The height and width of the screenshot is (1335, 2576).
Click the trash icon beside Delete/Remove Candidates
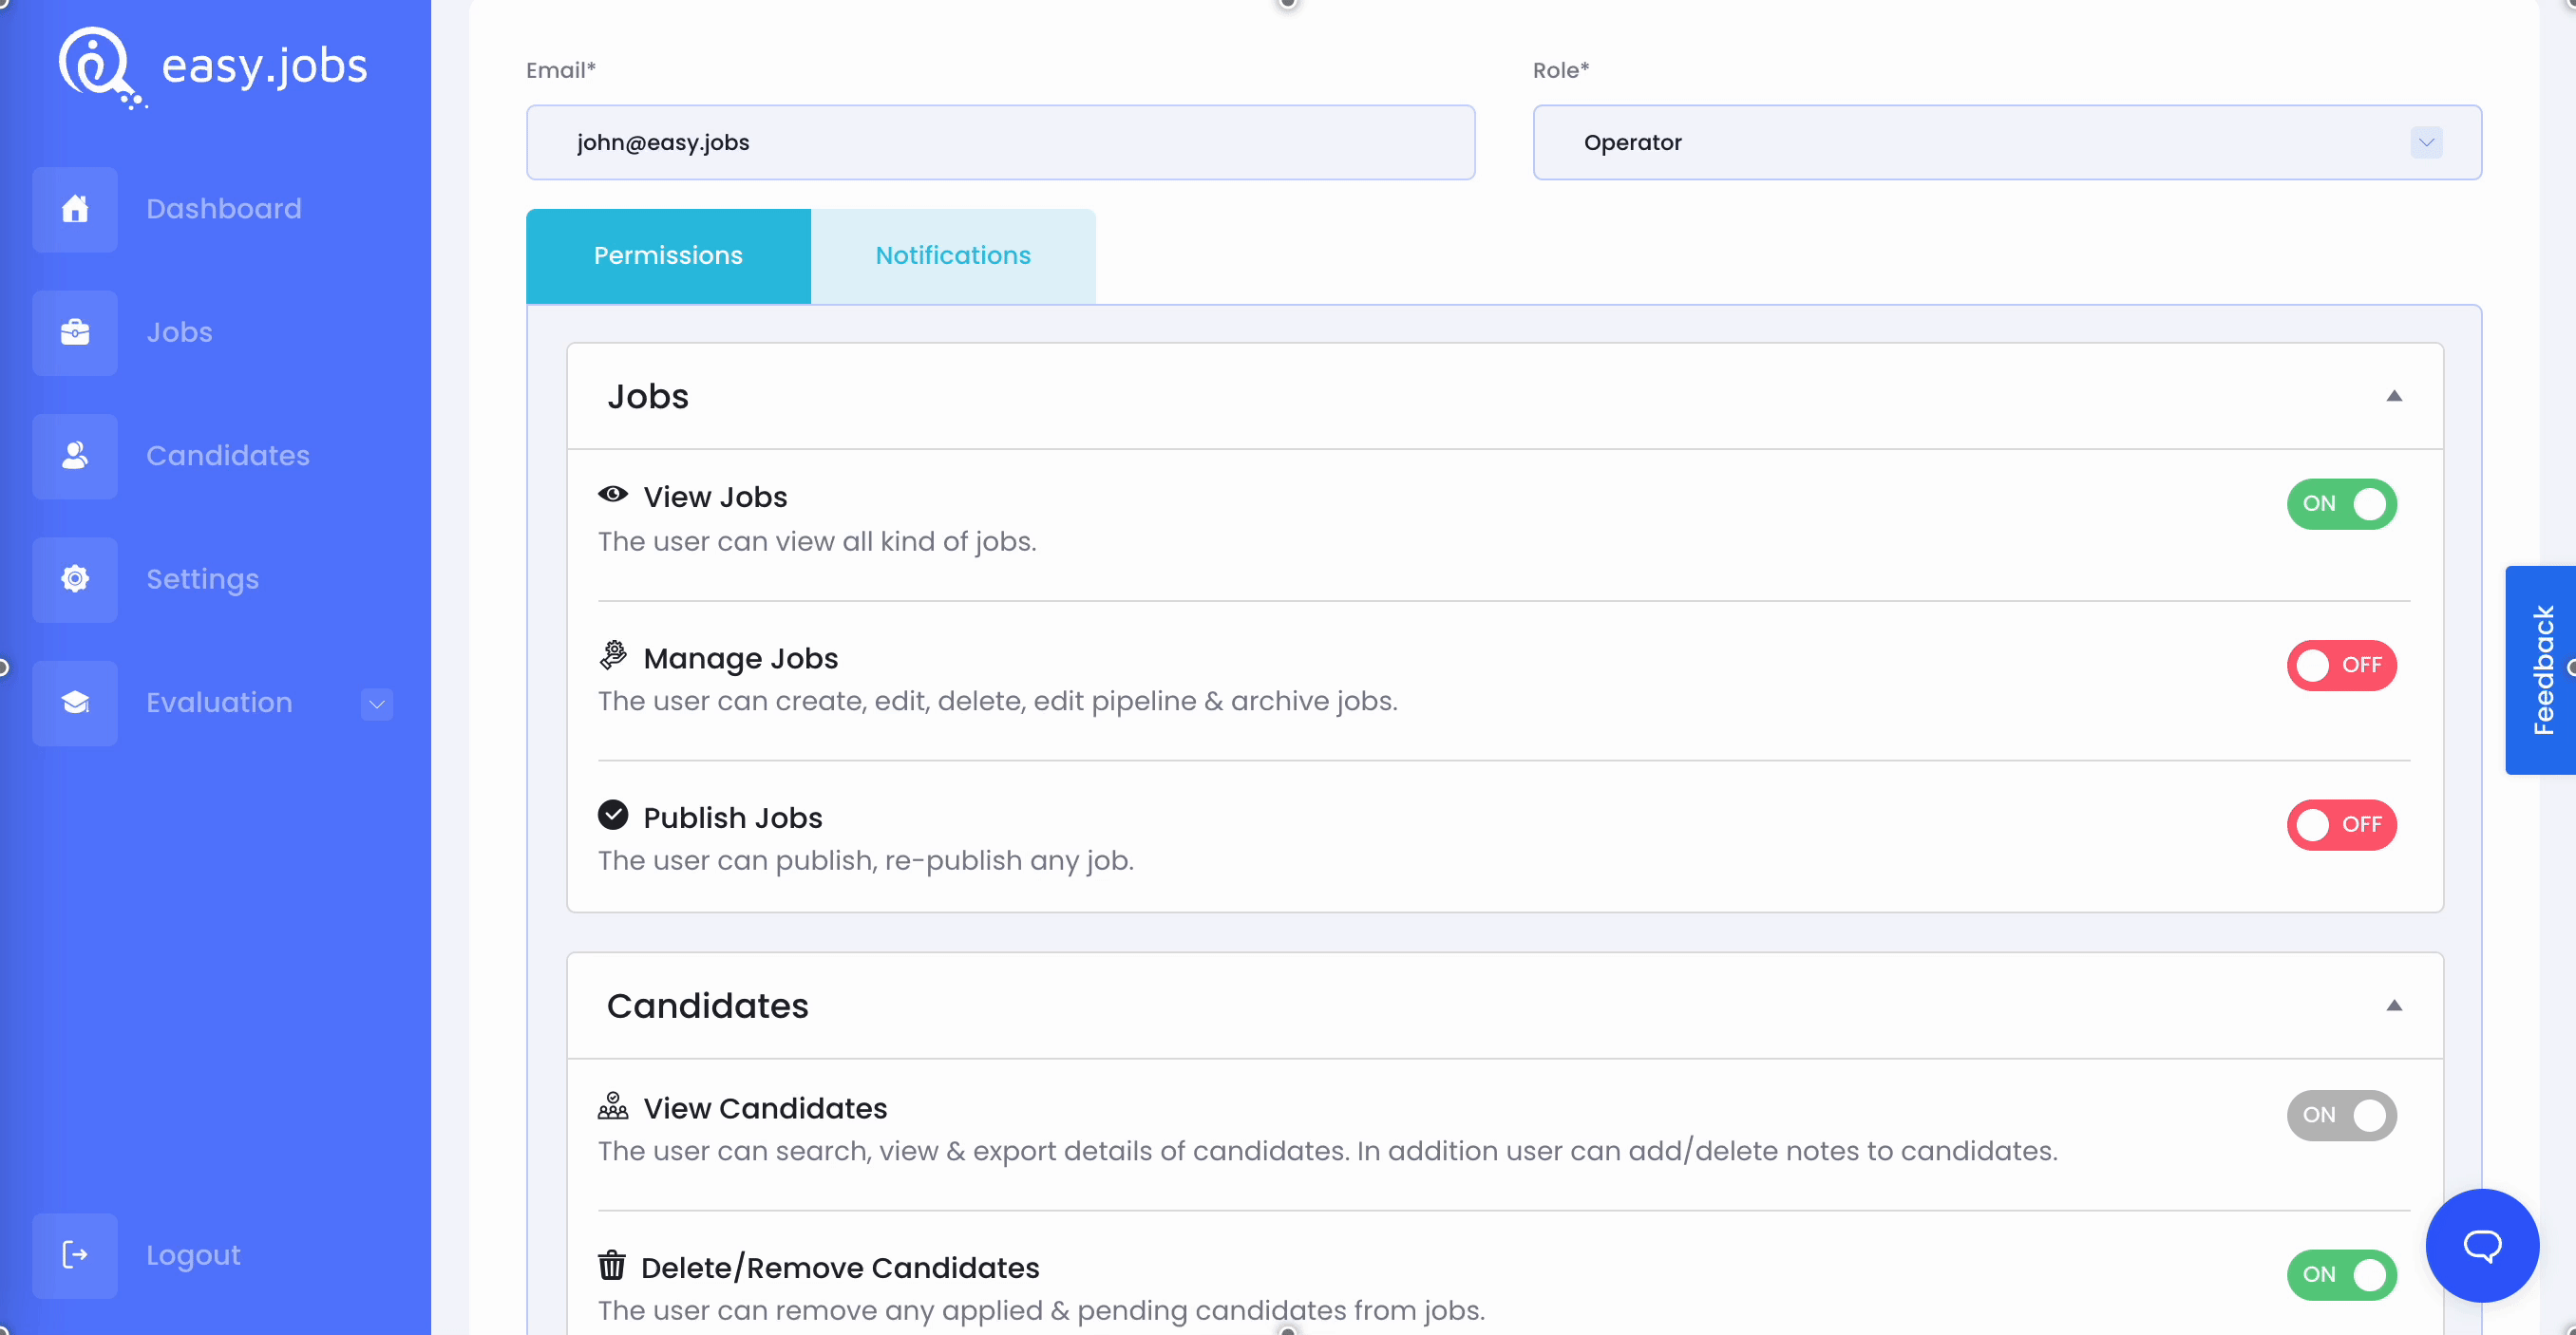[612, 1265]
